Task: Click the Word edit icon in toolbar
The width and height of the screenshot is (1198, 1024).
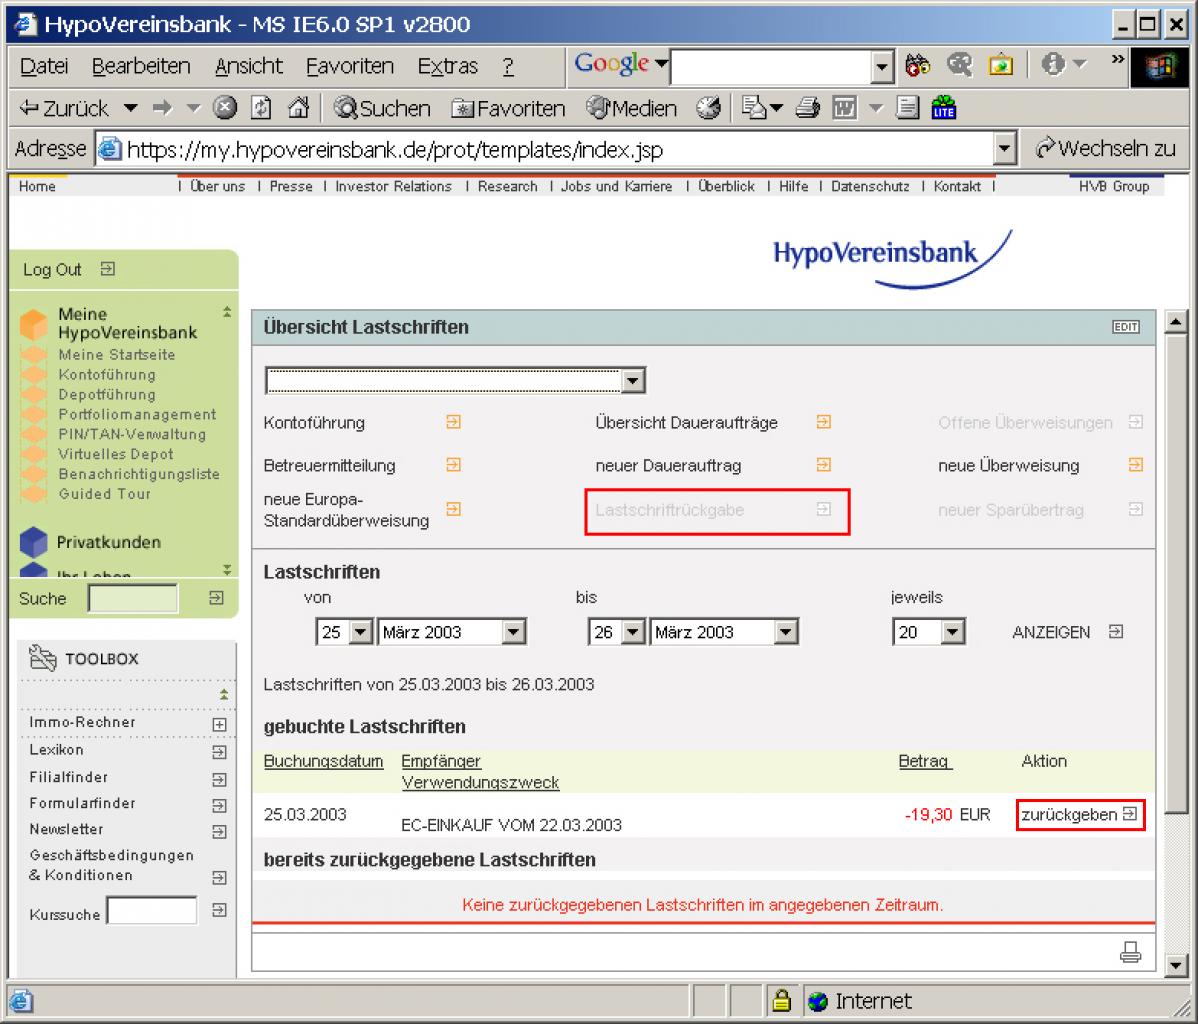Action: (844, 109)
